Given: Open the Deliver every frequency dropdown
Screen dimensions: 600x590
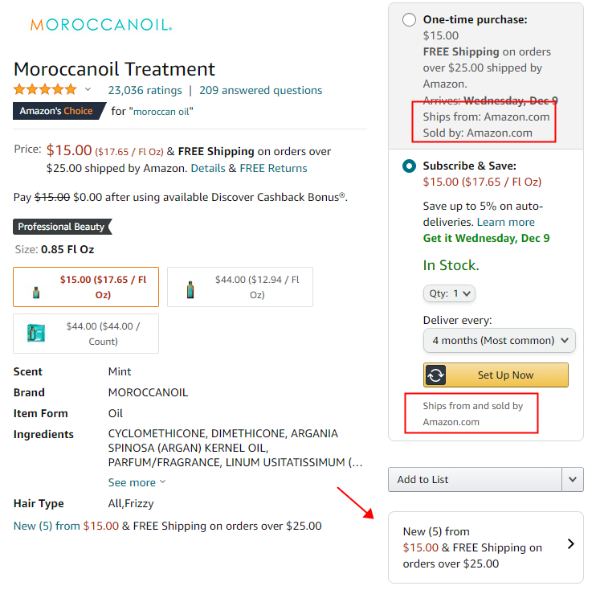Looking at the screenshot, I should click(x=499, y=341).
